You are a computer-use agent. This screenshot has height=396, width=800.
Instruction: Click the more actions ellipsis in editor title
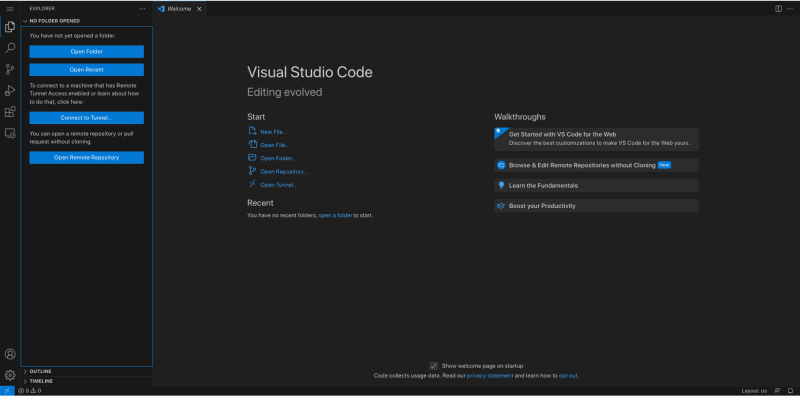791,9
